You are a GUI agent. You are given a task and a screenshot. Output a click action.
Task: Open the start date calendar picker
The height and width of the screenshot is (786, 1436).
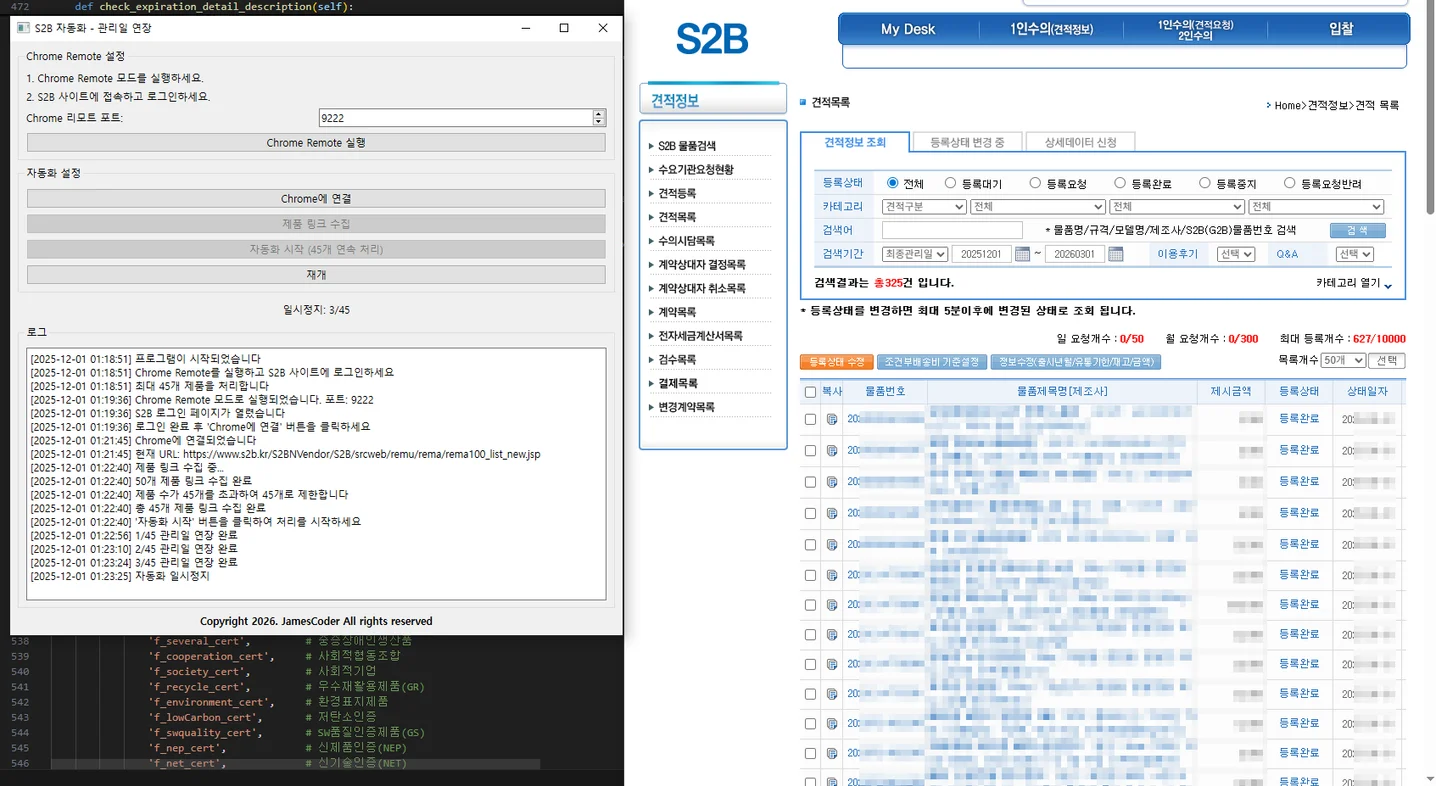[x=1022, y=255]
